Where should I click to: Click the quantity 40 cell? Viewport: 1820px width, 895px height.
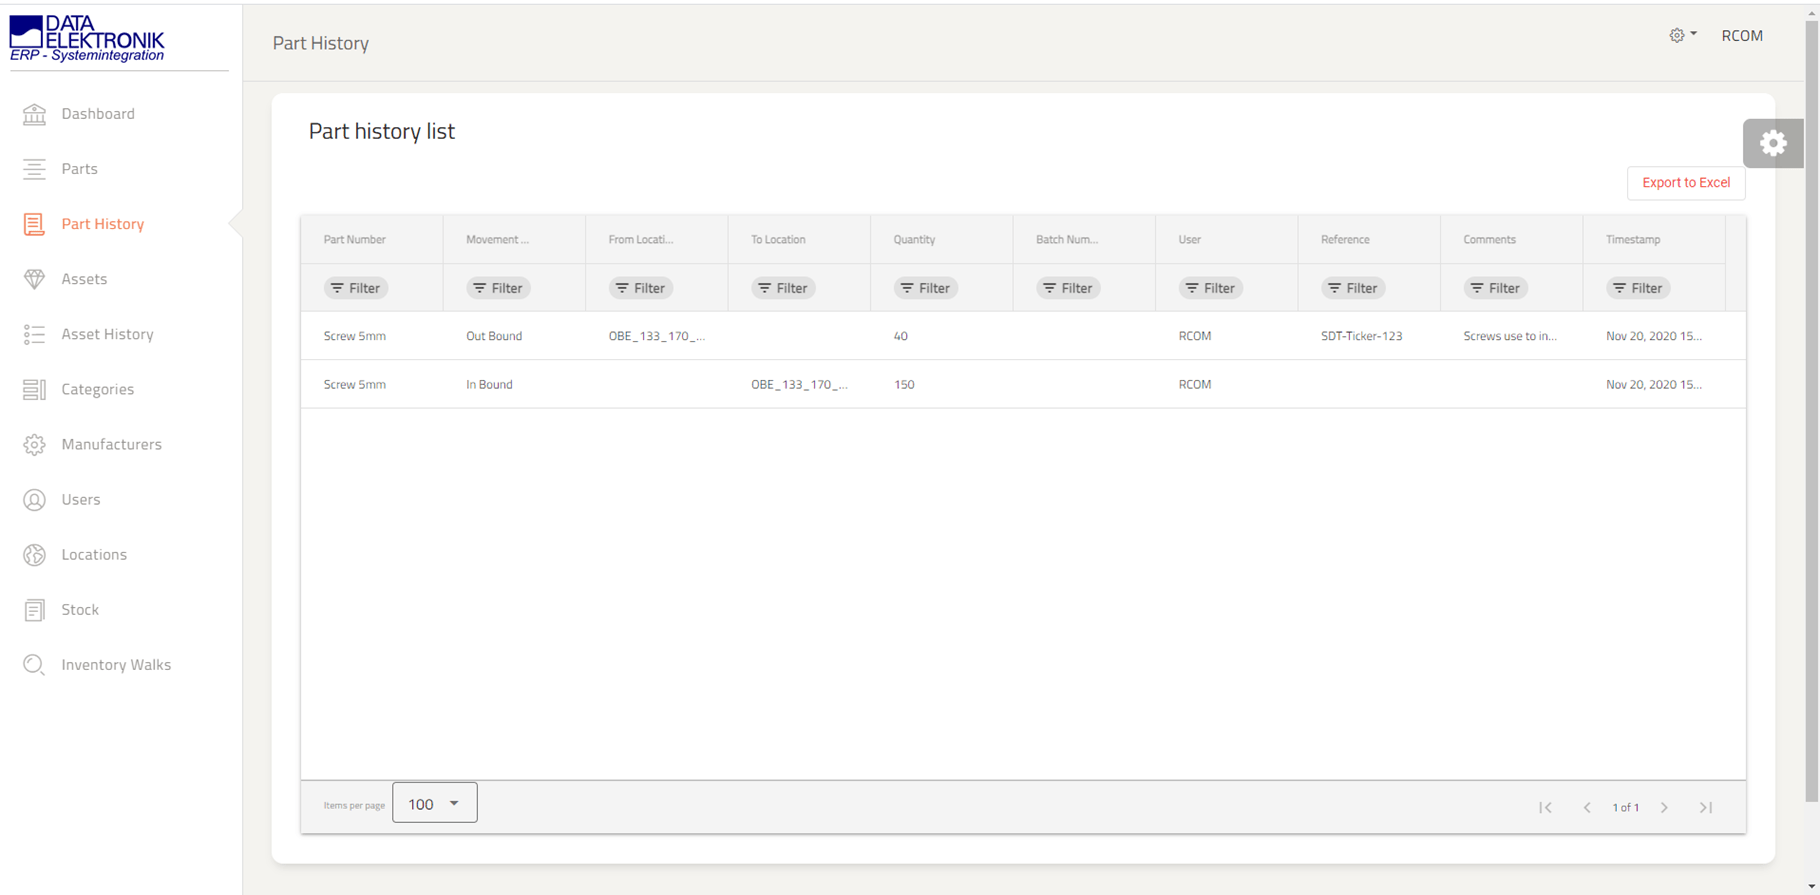901,336
